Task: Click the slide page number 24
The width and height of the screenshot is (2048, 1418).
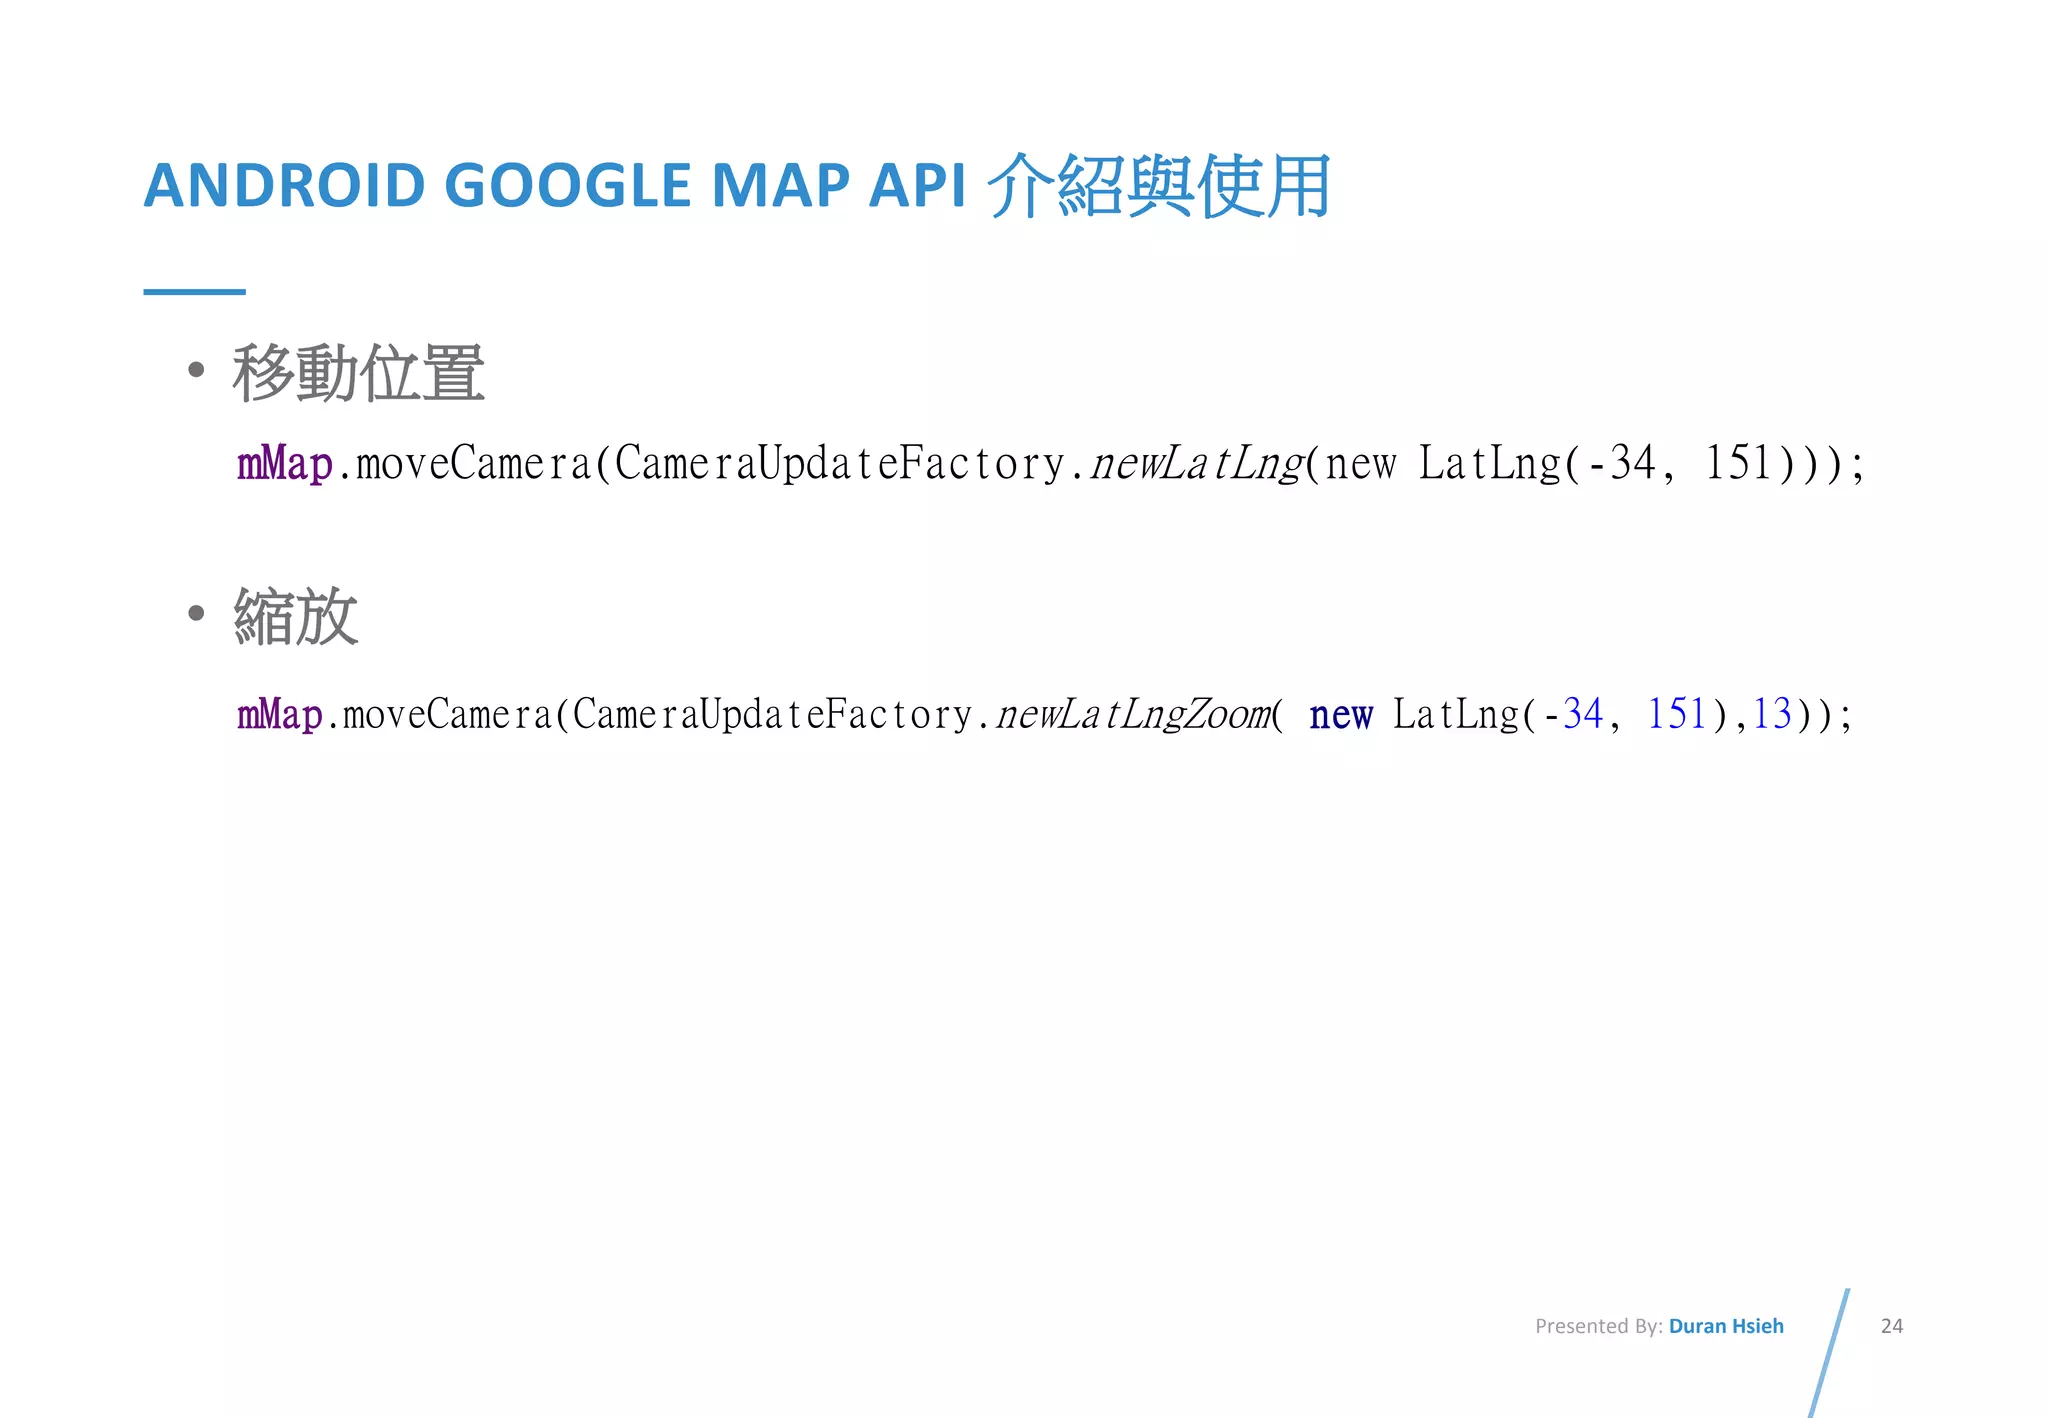Action: [1891, 1326]
